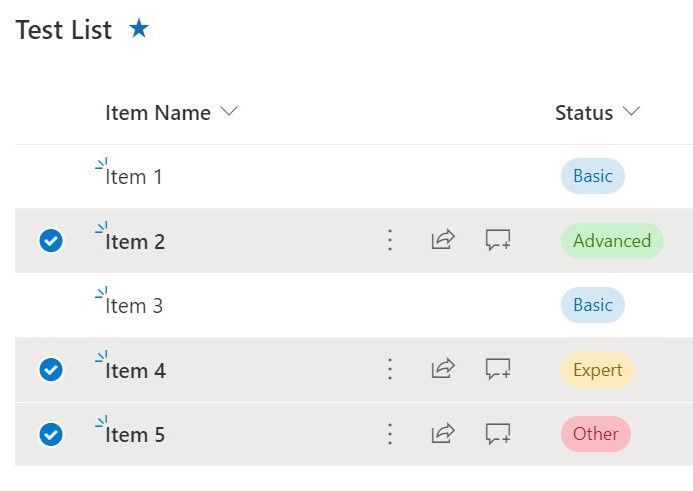Open the Item 3 link
The height and width of the screenshot is (491, 693).
[x=134, y=306]
